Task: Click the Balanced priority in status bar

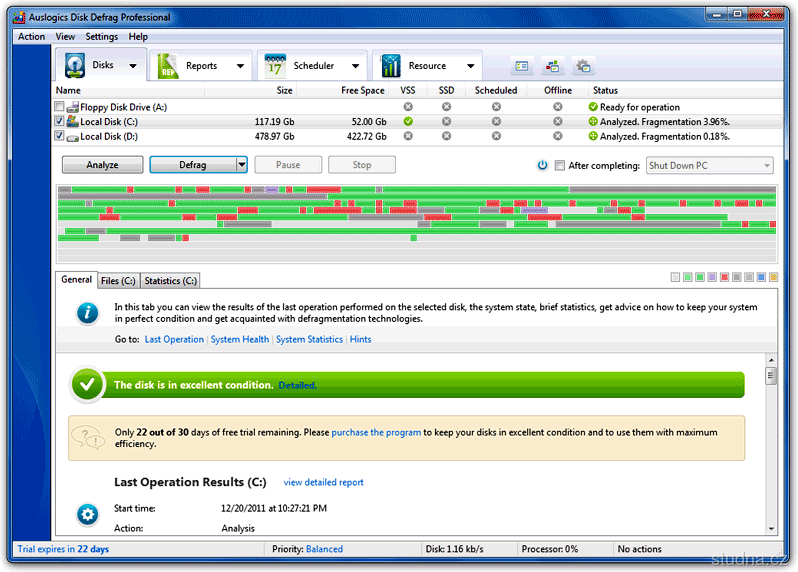Action: [324, 549]
